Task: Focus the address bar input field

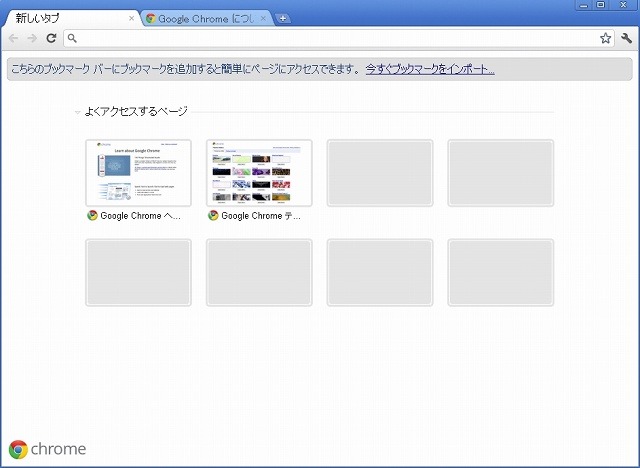Action: [339, 38]
